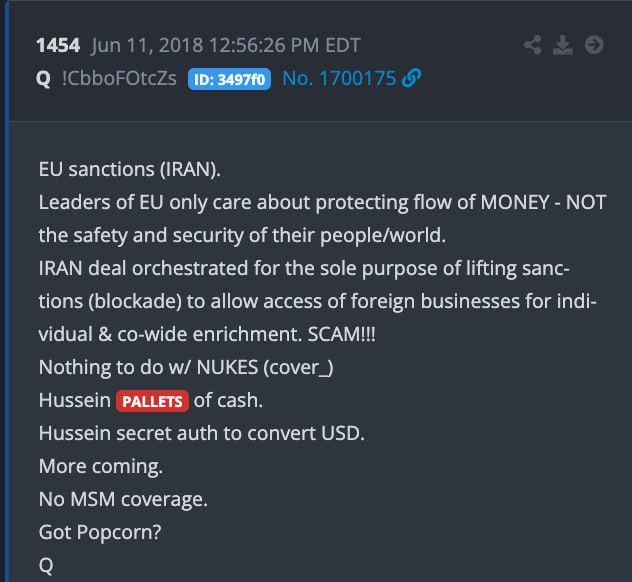Click the tripcode !CbboFOtcZs
Screen dimensions: 632x582
click(x=119, y=78)
